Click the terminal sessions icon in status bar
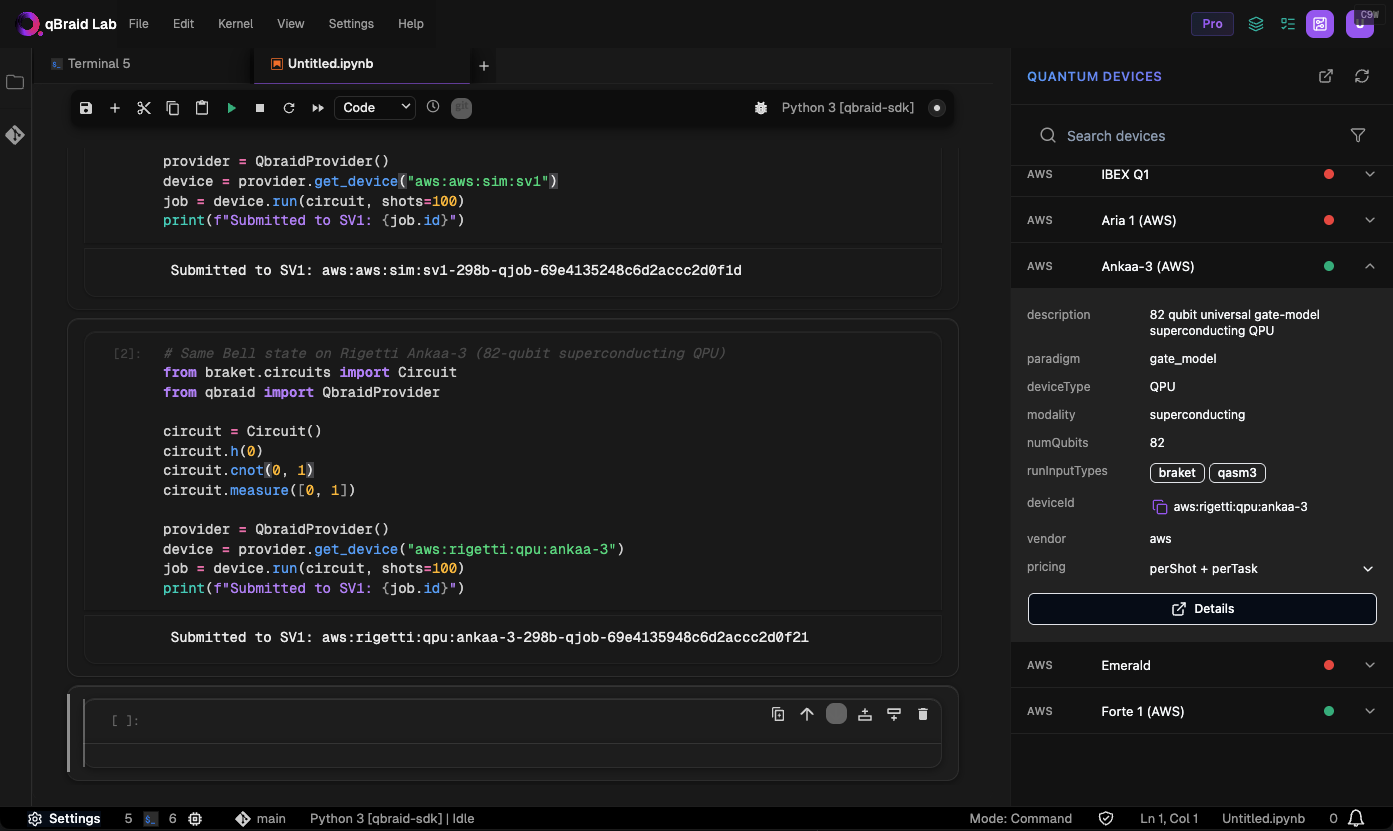The height and width of the screenshot is (831, 1393). coord(151,818)
